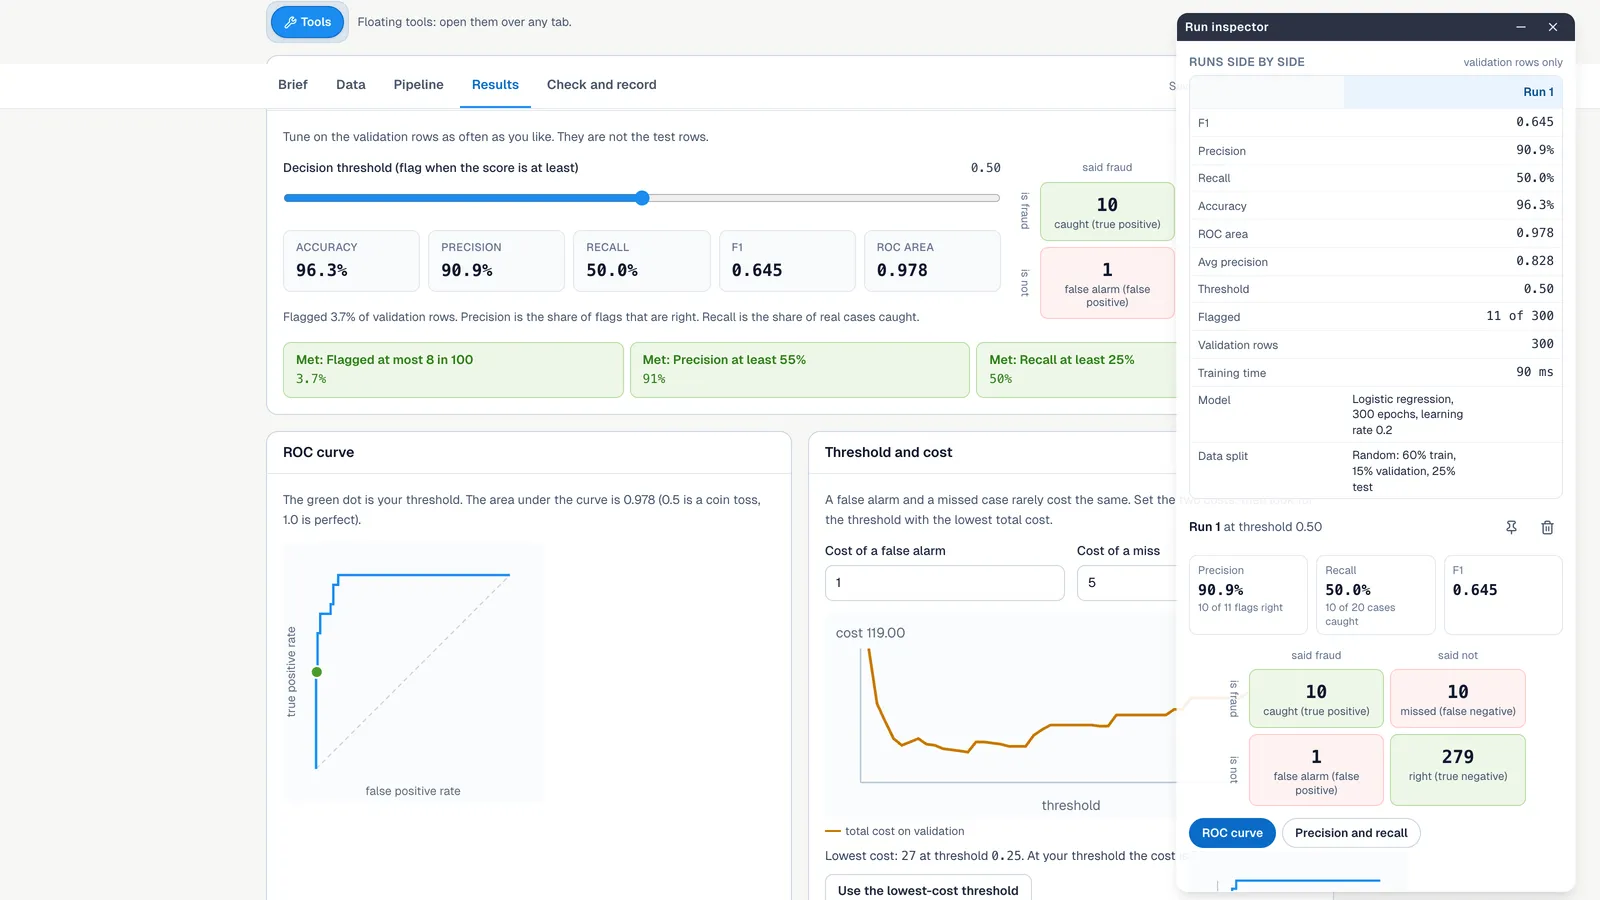This screenshot has width=1600, height=900.
Task: Click the Cost of a miss field
Action: pyautogui.click(x=1128, y=583)
